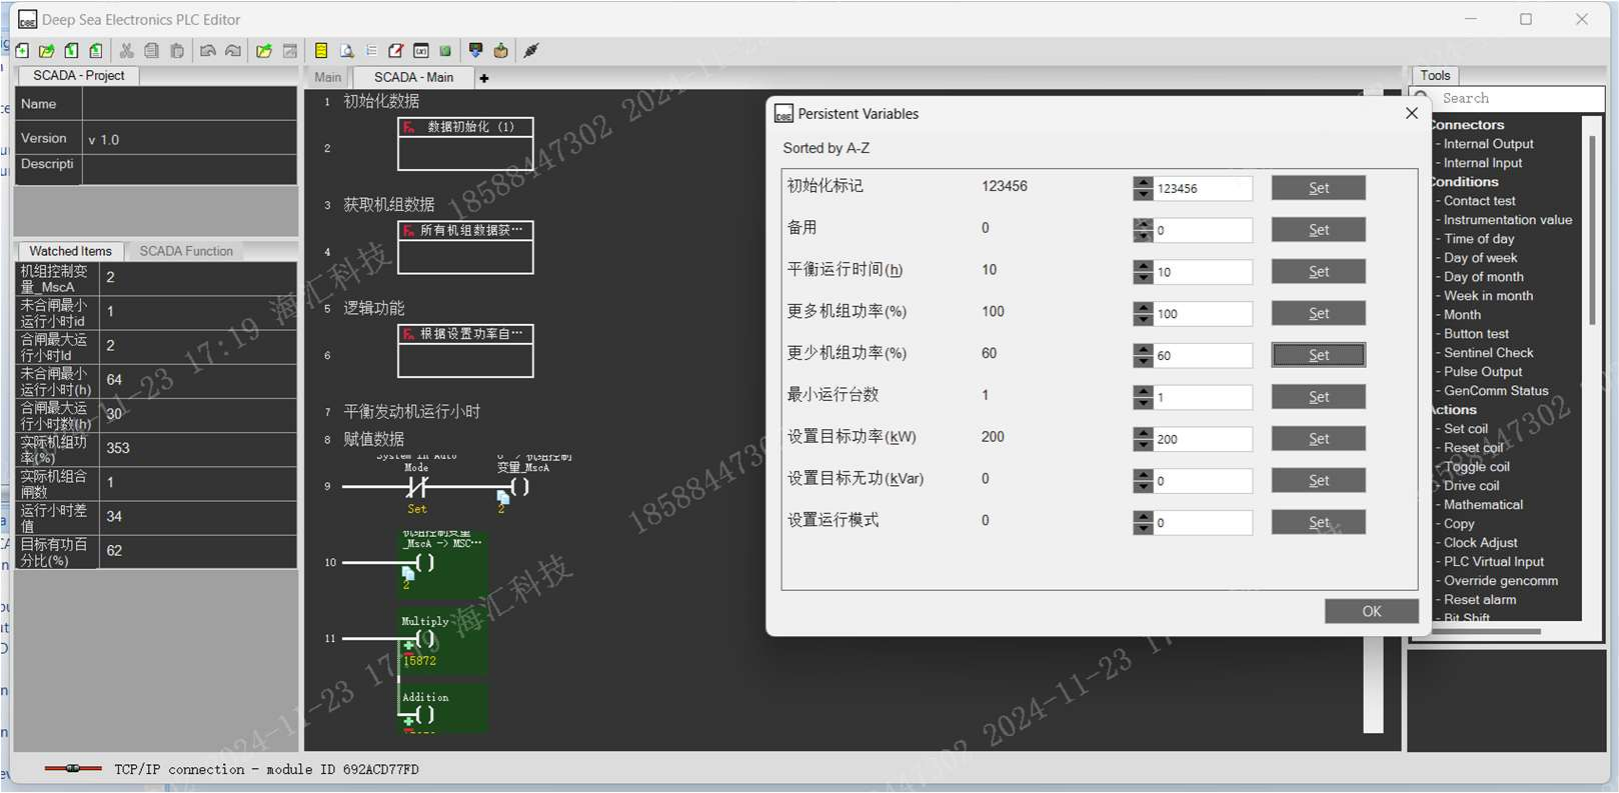Click the Tools panel search field

click(1520, 98)
